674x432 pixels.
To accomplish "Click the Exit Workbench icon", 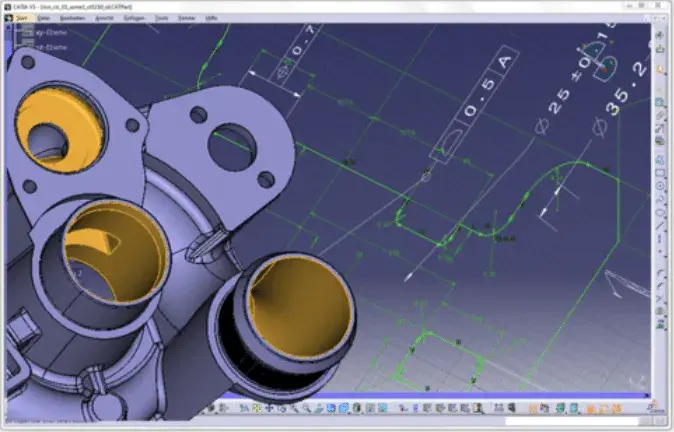I will pos(660,49).
